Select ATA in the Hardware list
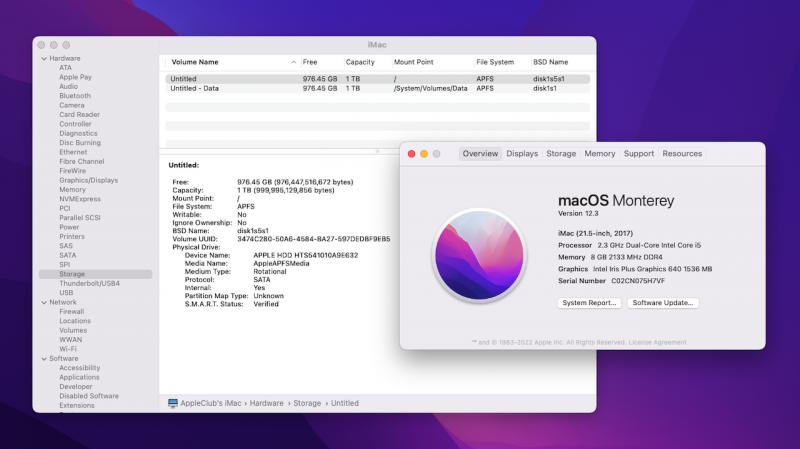Viewport: 800px width, 449px height. [x=65, y=68]
